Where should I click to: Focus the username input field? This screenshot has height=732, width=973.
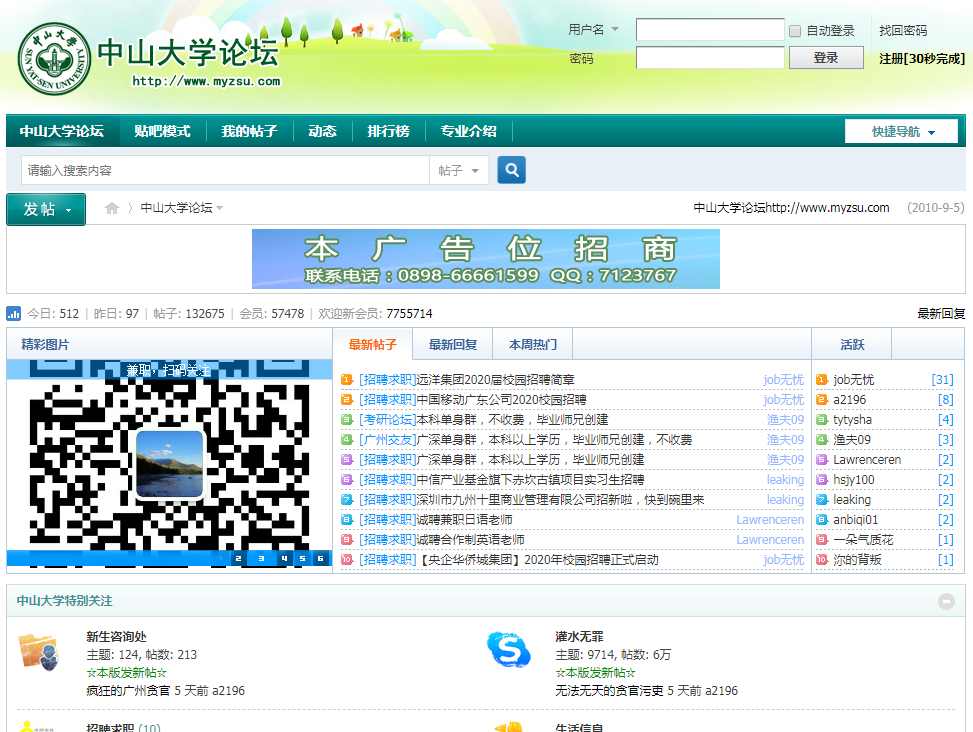point(710,30)
